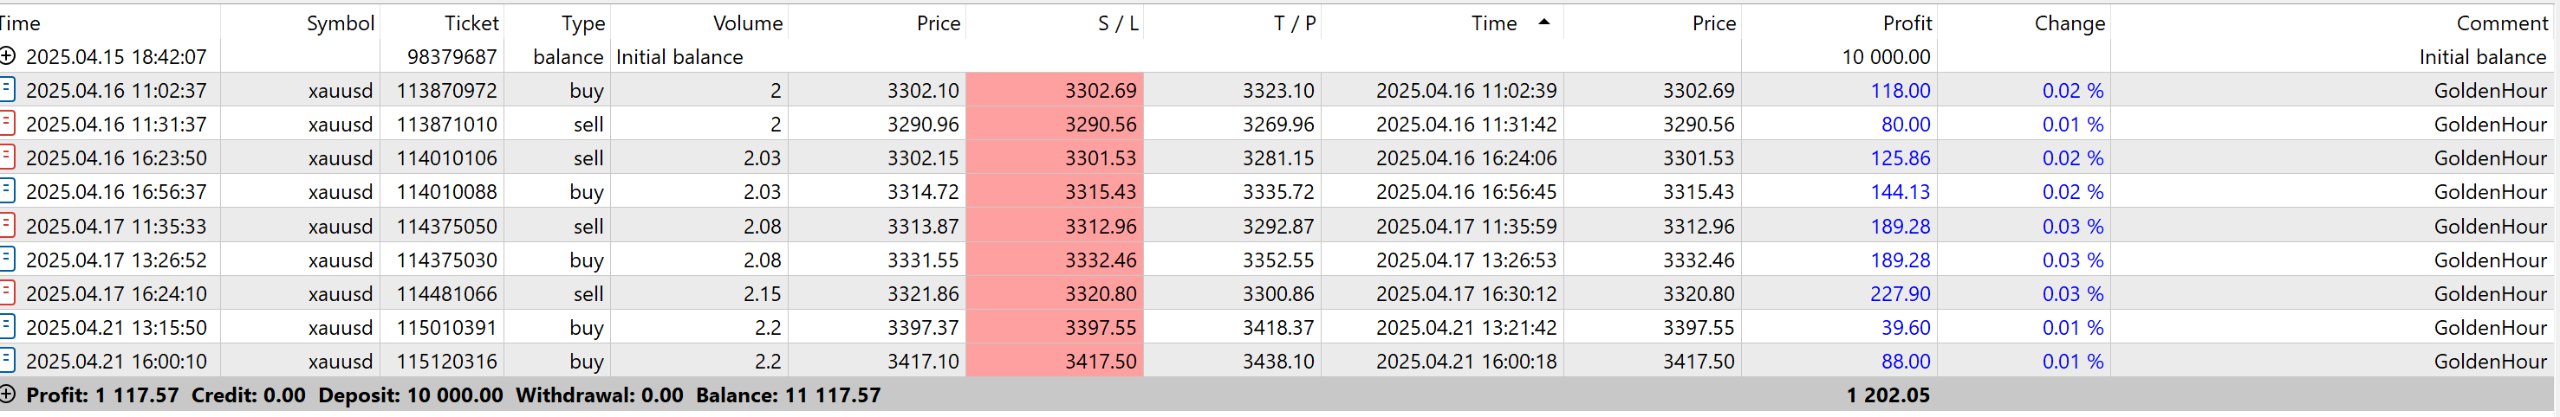Click the sort arrow on the Time column
2560x417 pixels.
[x=1544, y=22]
